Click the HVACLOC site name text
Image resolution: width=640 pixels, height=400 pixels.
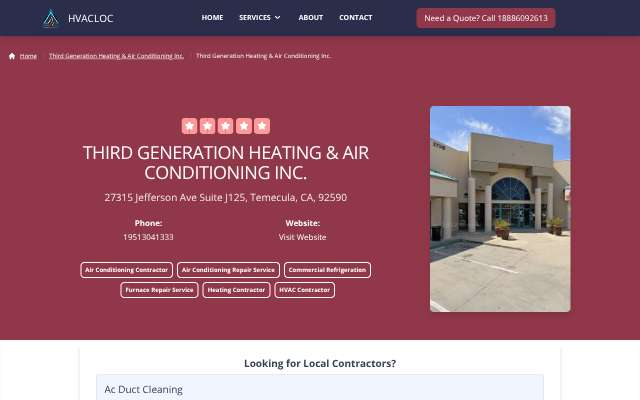(x=91, y=18)
